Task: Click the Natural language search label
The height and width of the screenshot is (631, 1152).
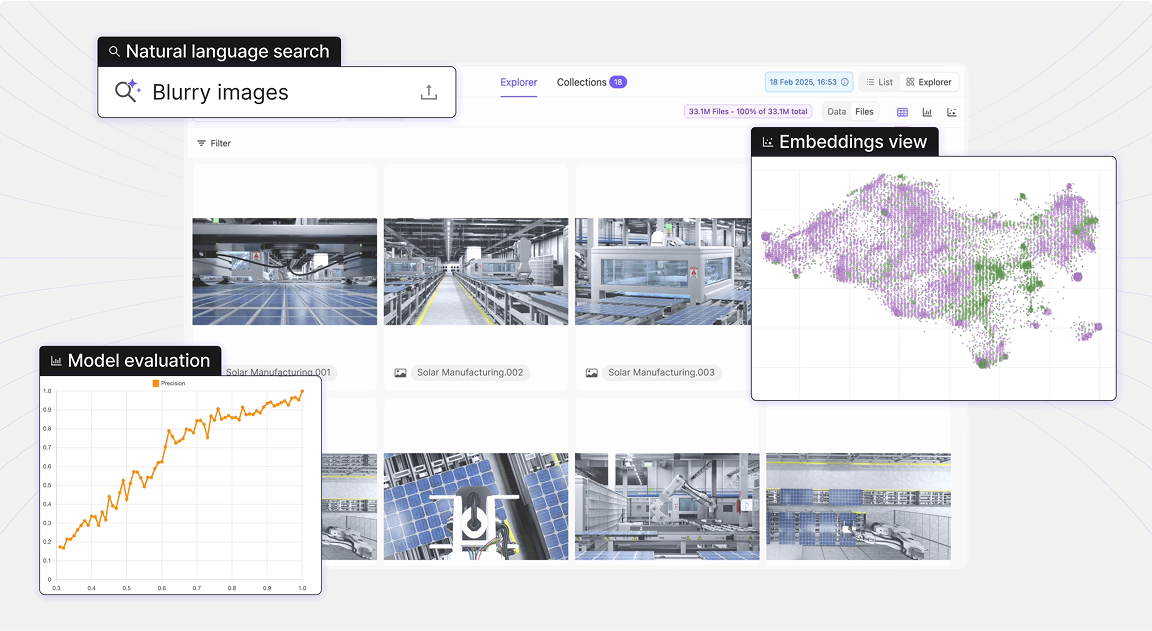Action: coord(219,51)
